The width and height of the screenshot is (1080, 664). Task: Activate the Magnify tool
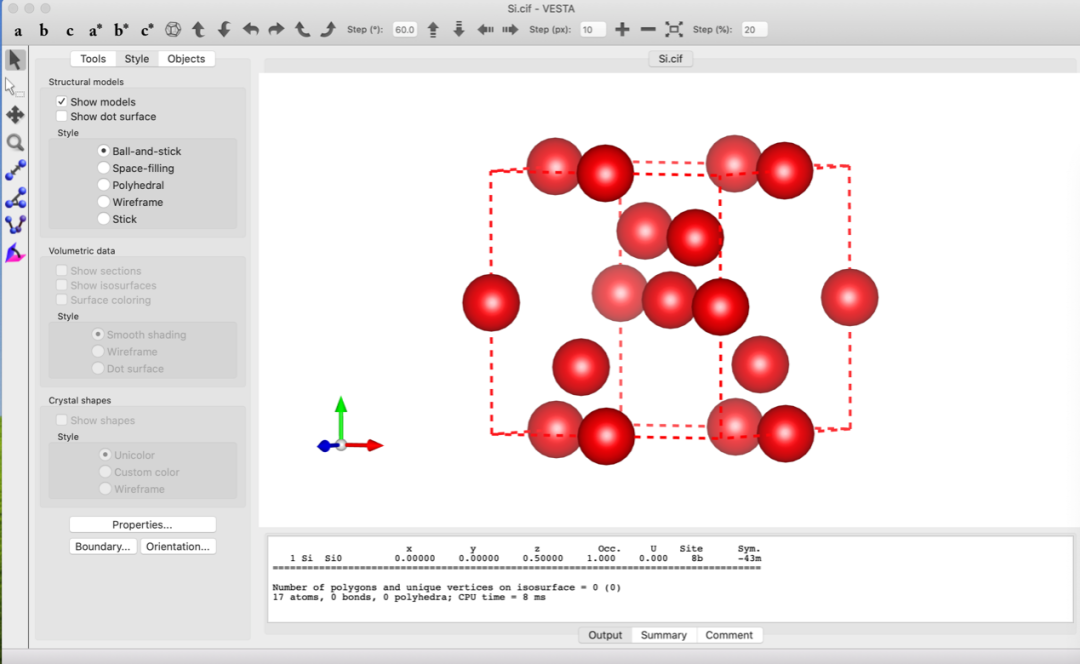pos(15,143)
